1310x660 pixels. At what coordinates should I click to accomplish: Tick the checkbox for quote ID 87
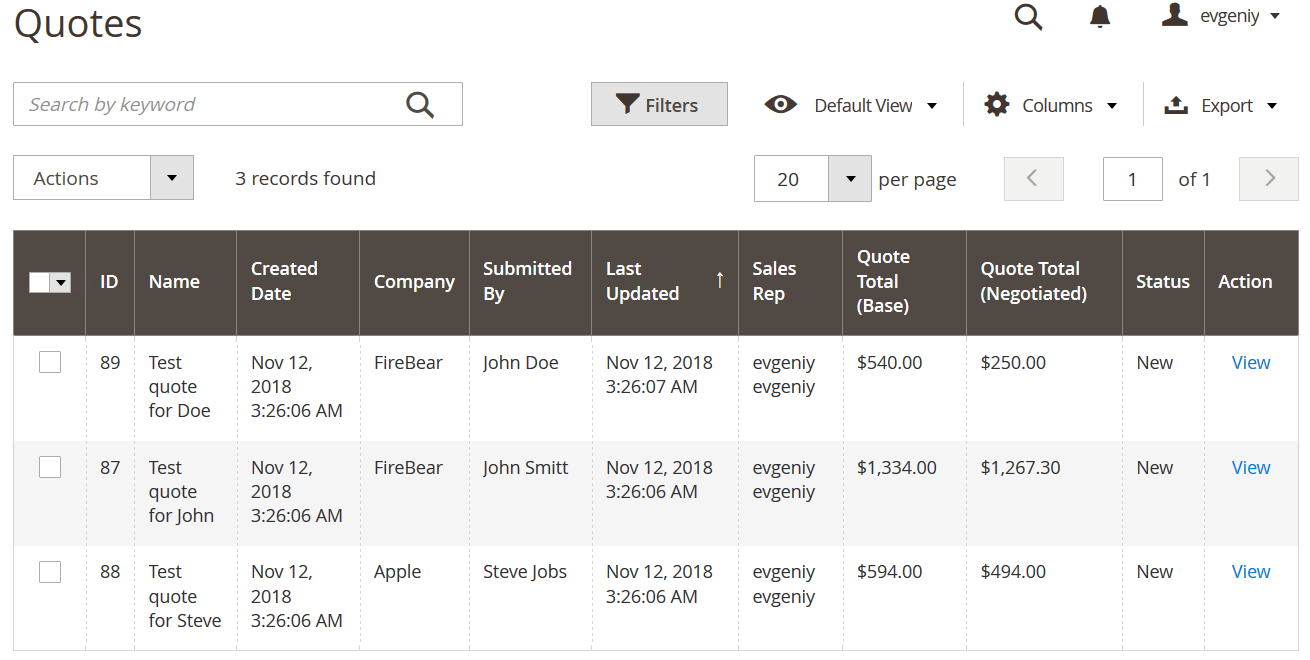tap(50, 467)
